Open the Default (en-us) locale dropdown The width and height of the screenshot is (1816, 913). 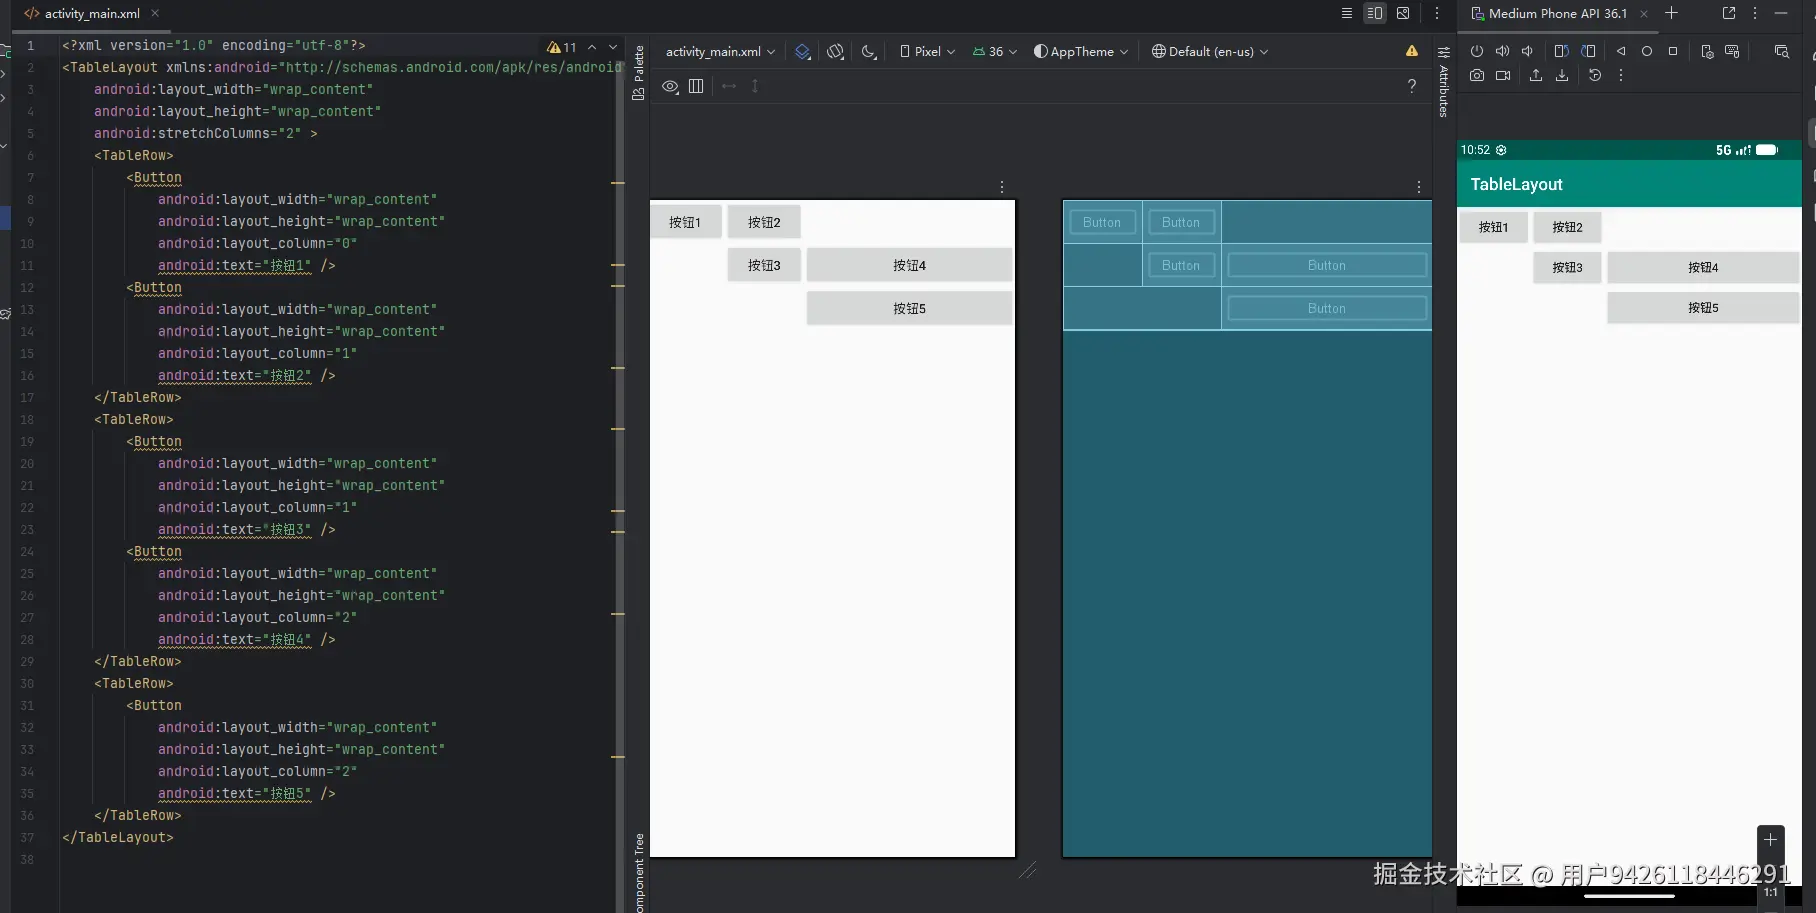click(1210, 52)
